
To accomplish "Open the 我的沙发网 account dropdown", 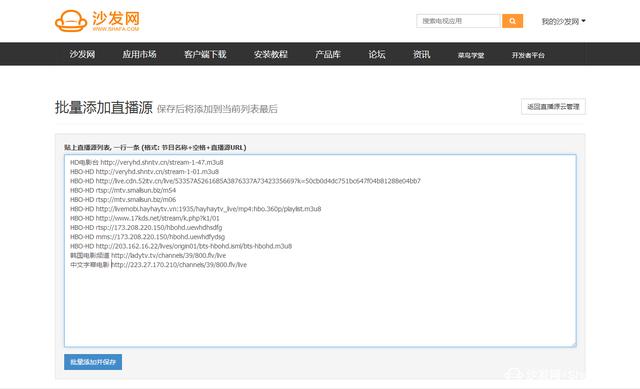I will 563,21.
